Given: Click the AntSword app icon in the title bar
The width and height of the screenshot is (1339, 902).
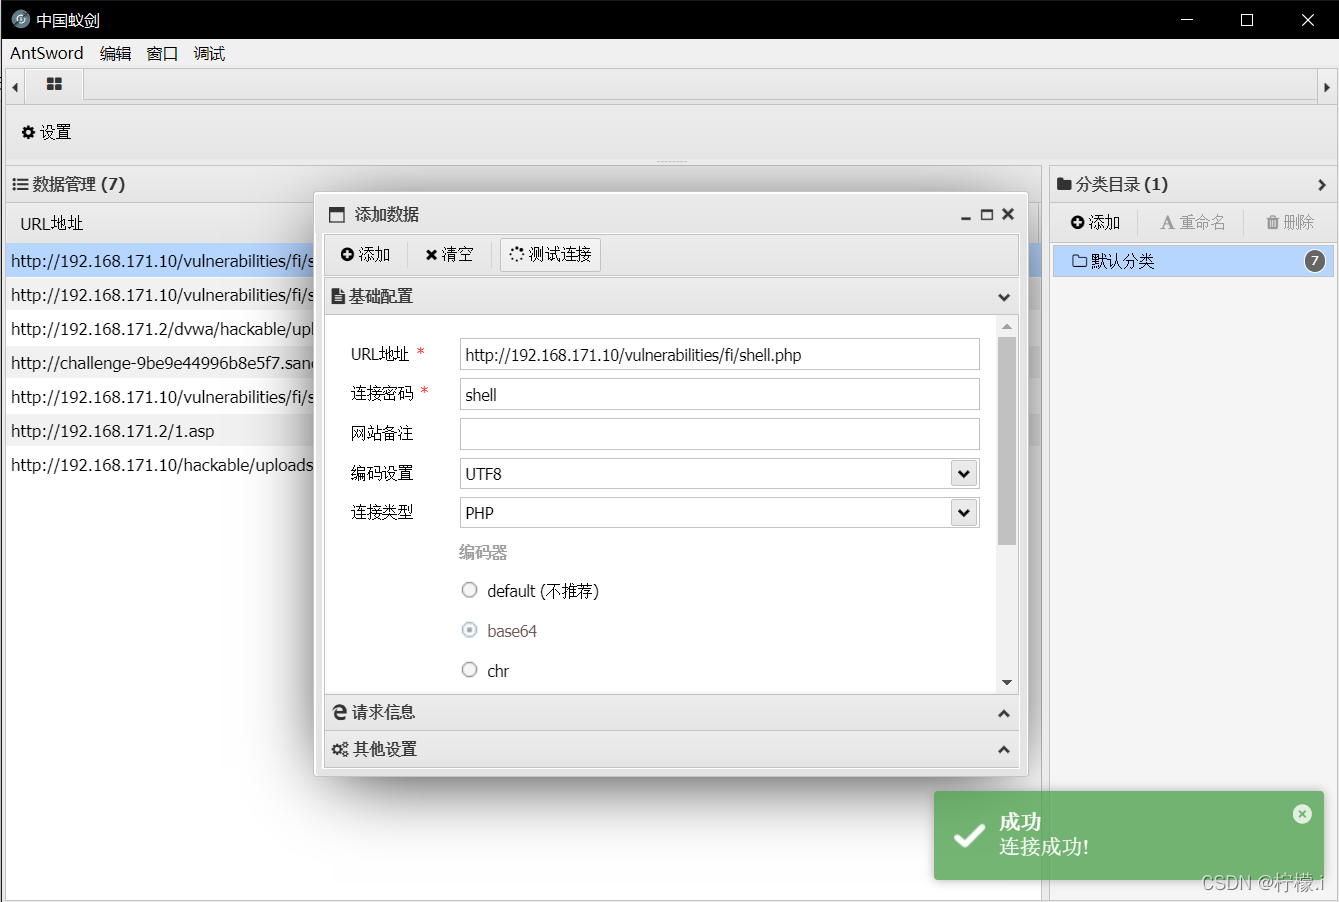Looking at the screenshot, I should tap(20, 19).
